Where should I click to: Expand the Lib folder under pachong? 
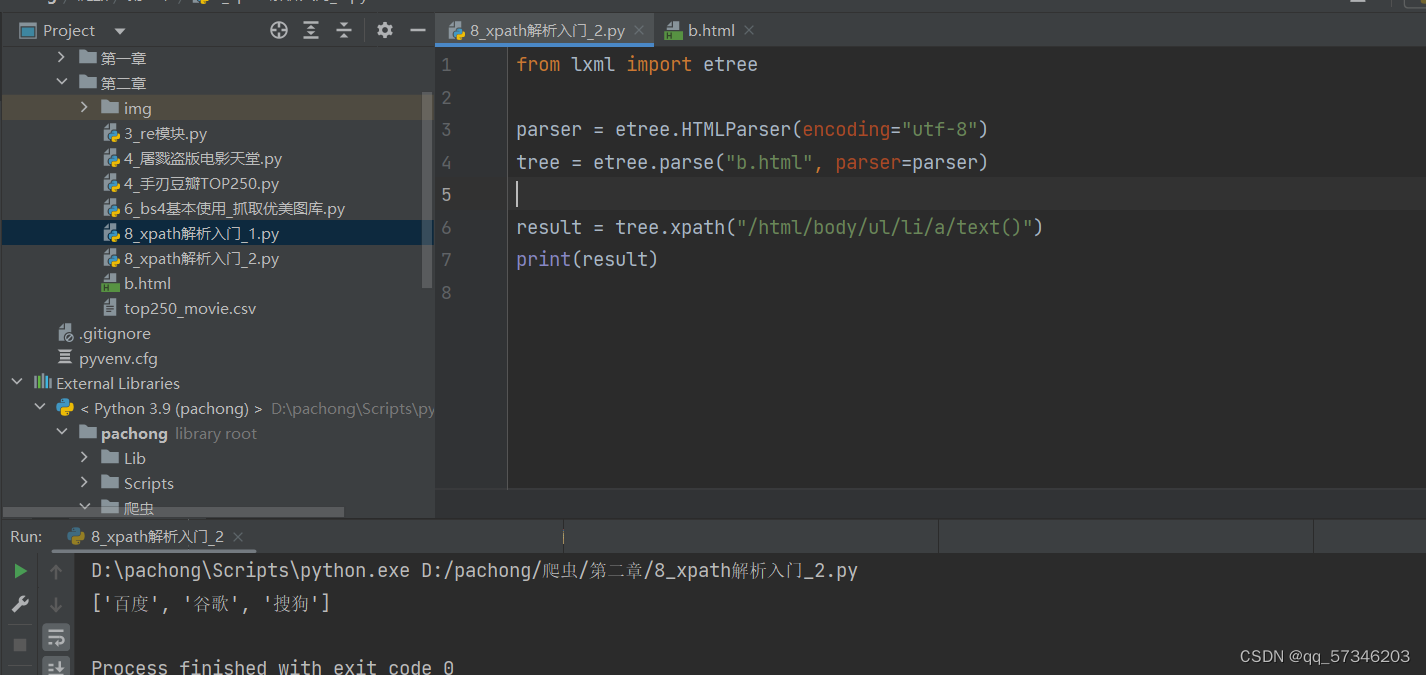pos(84,457)
